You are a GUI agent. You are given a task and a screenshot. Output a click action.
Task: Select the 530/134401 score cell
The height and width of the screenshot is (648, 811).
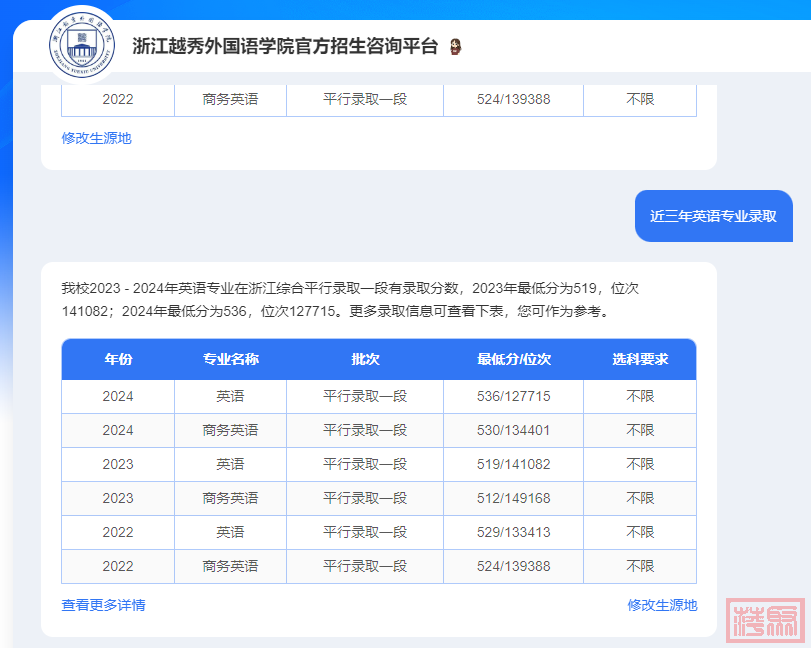(514, 430)
